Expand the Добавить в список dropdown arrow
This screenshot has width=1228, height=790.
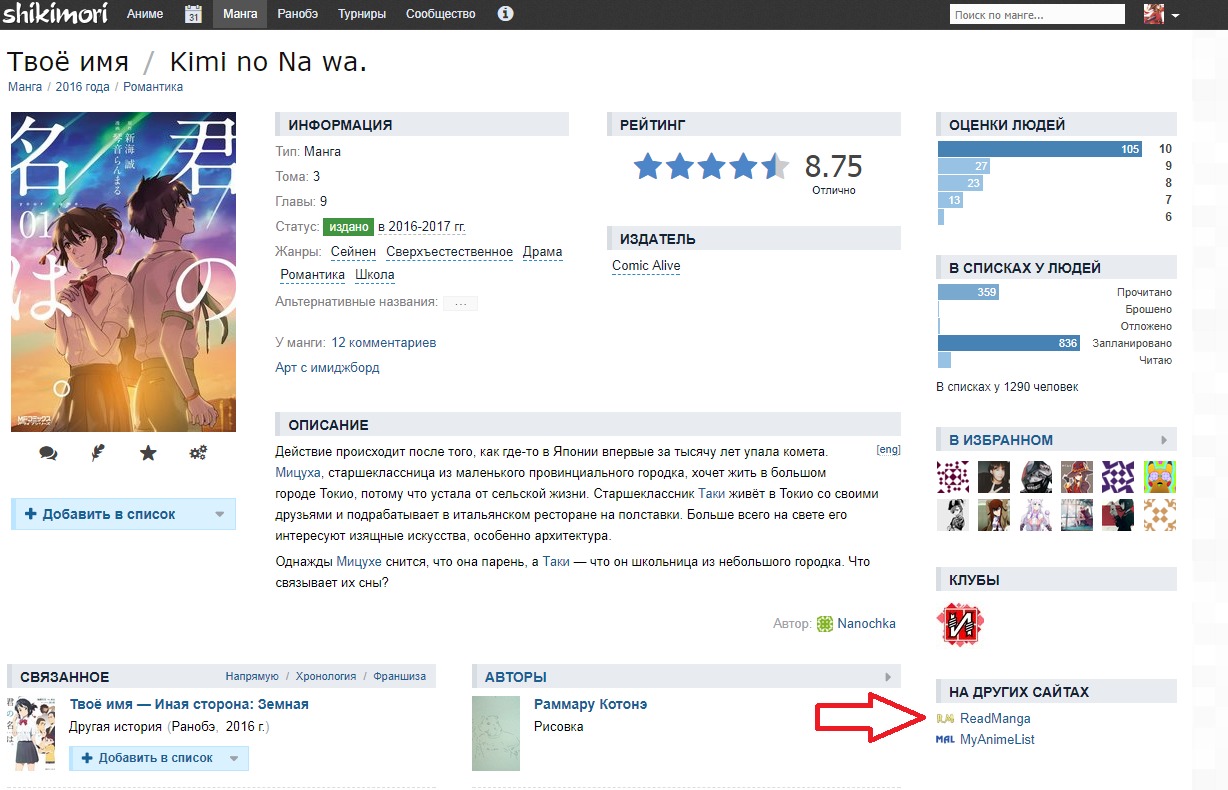coord(220,514)
